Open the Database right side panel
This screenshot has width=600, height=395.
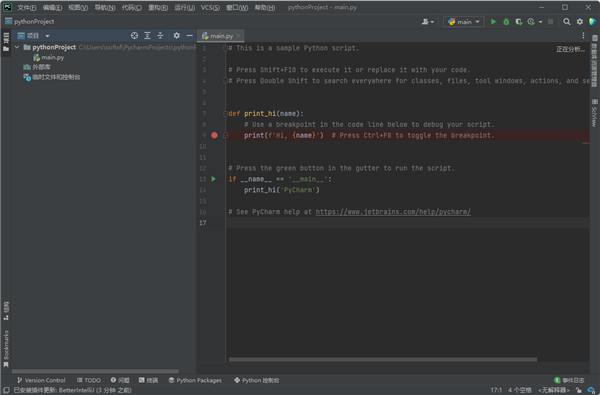(x=594, y=61)
